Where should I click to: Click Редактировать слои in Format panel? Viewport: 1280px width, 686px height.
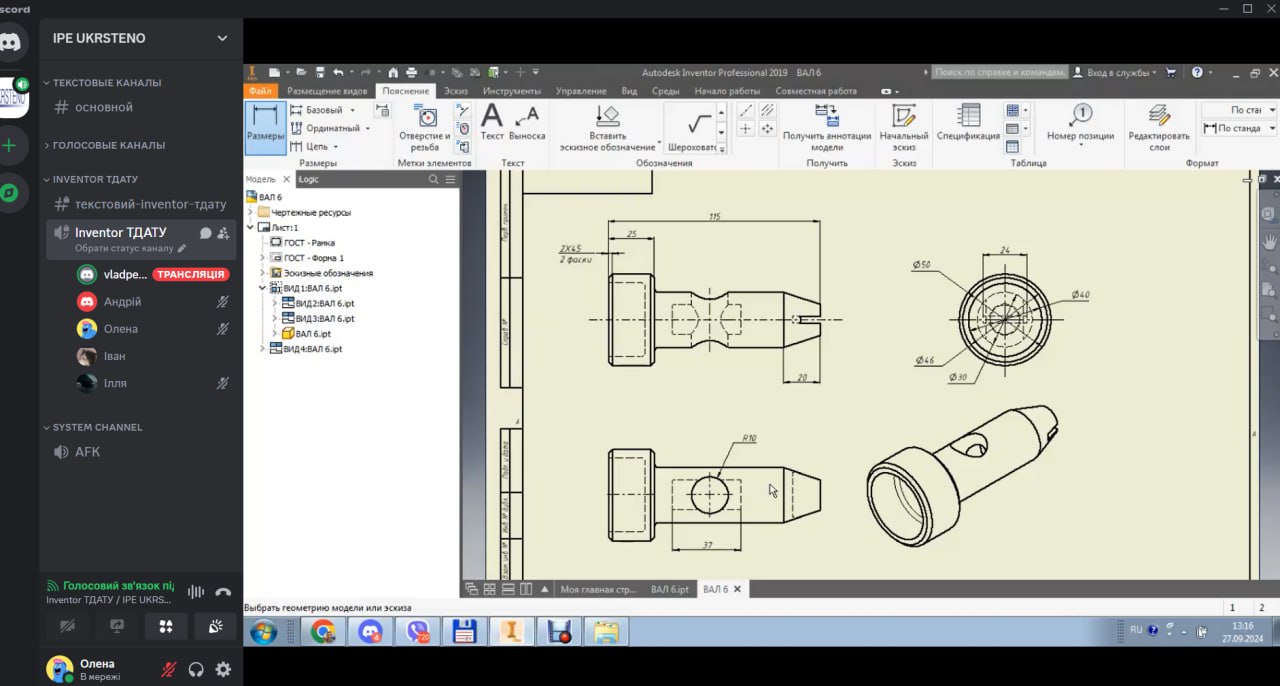[x=1159, y=124]
